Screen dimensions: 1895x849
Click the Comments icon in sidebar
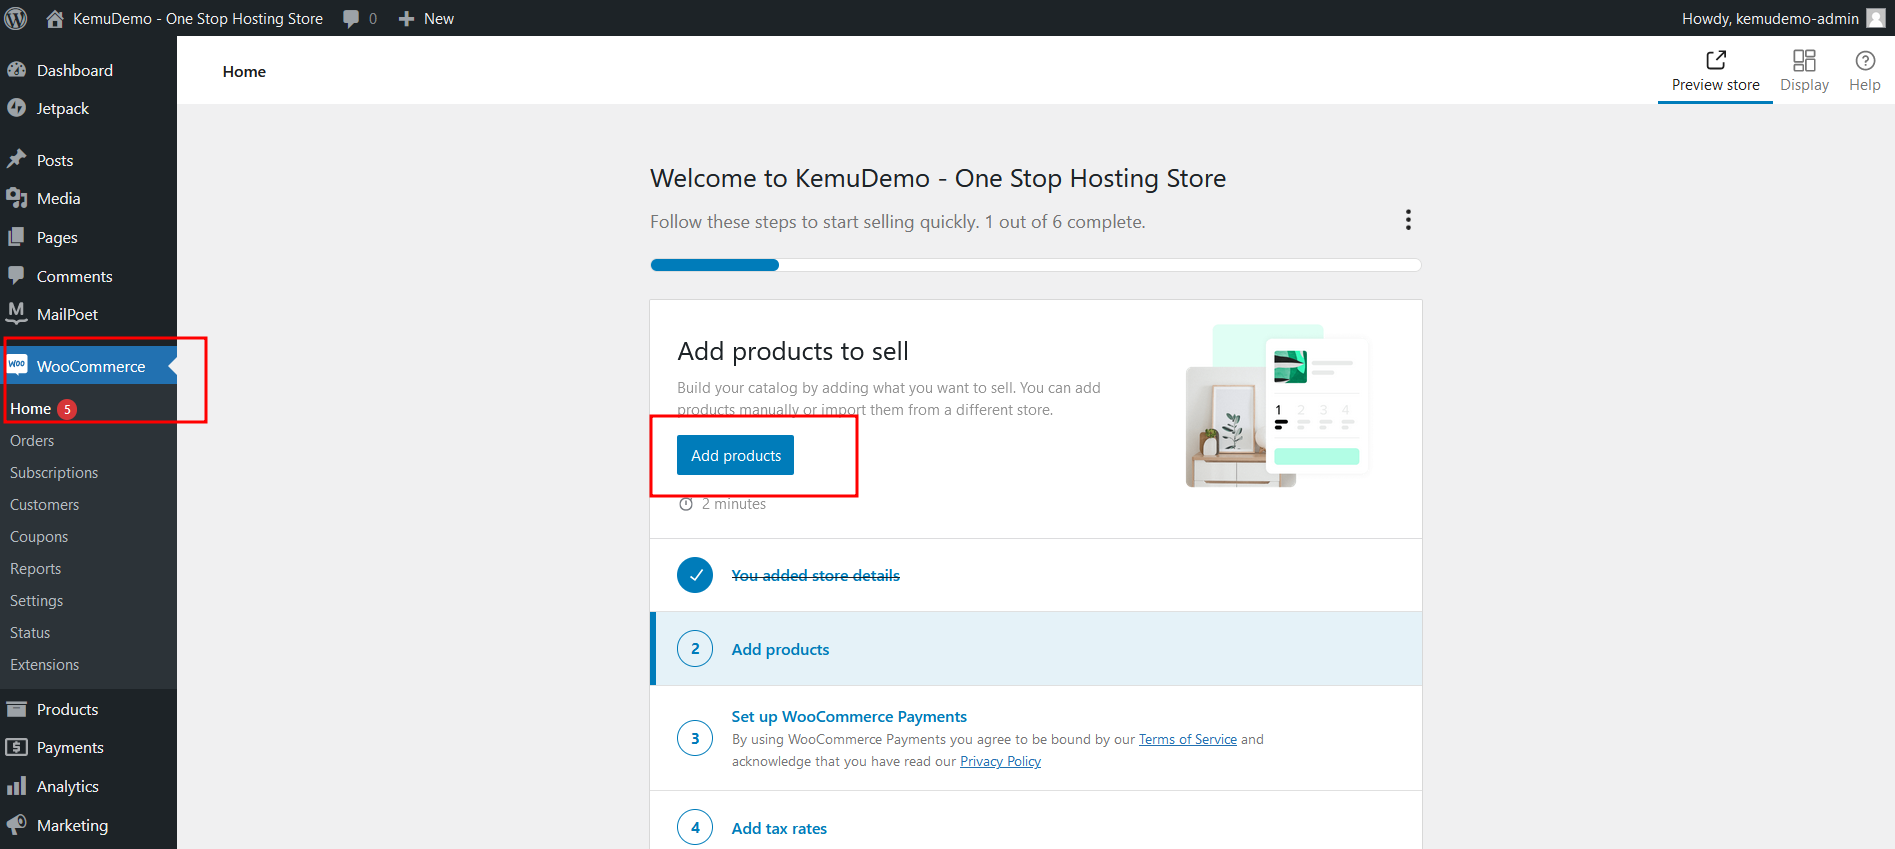(17, 276)
